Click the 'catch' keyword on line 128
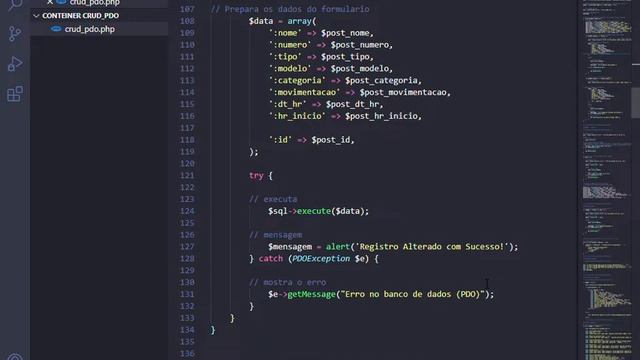 (x=271, y=259)
